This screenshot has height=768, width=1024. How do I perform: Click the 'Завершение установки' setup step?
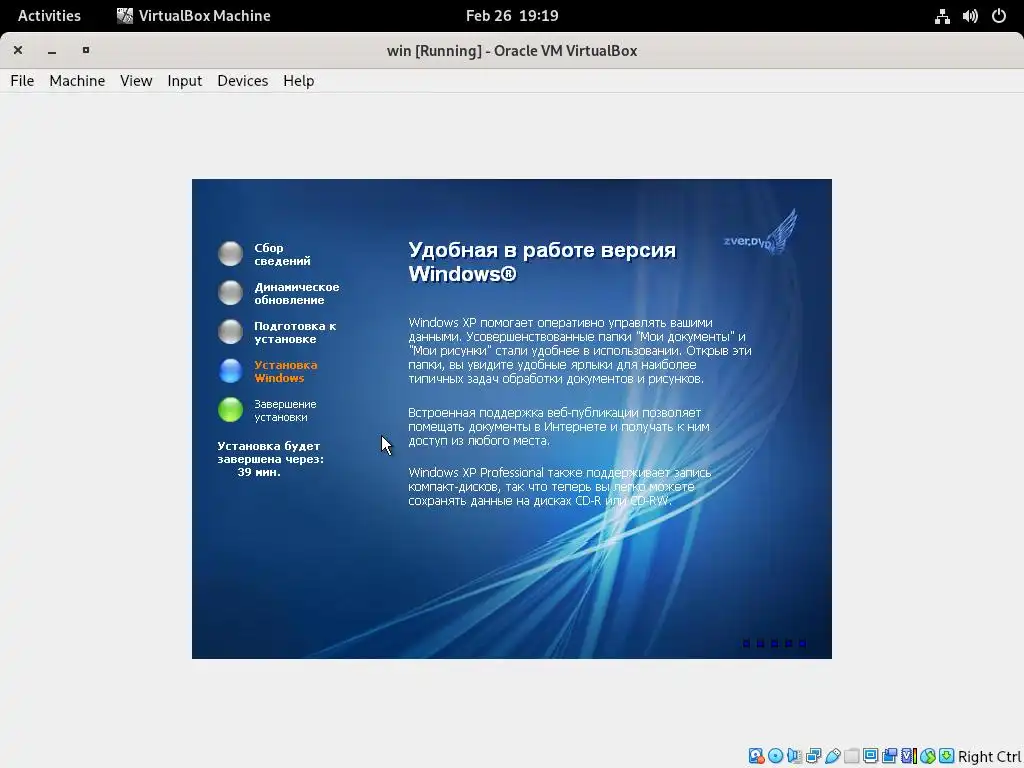tap(285, 410)
